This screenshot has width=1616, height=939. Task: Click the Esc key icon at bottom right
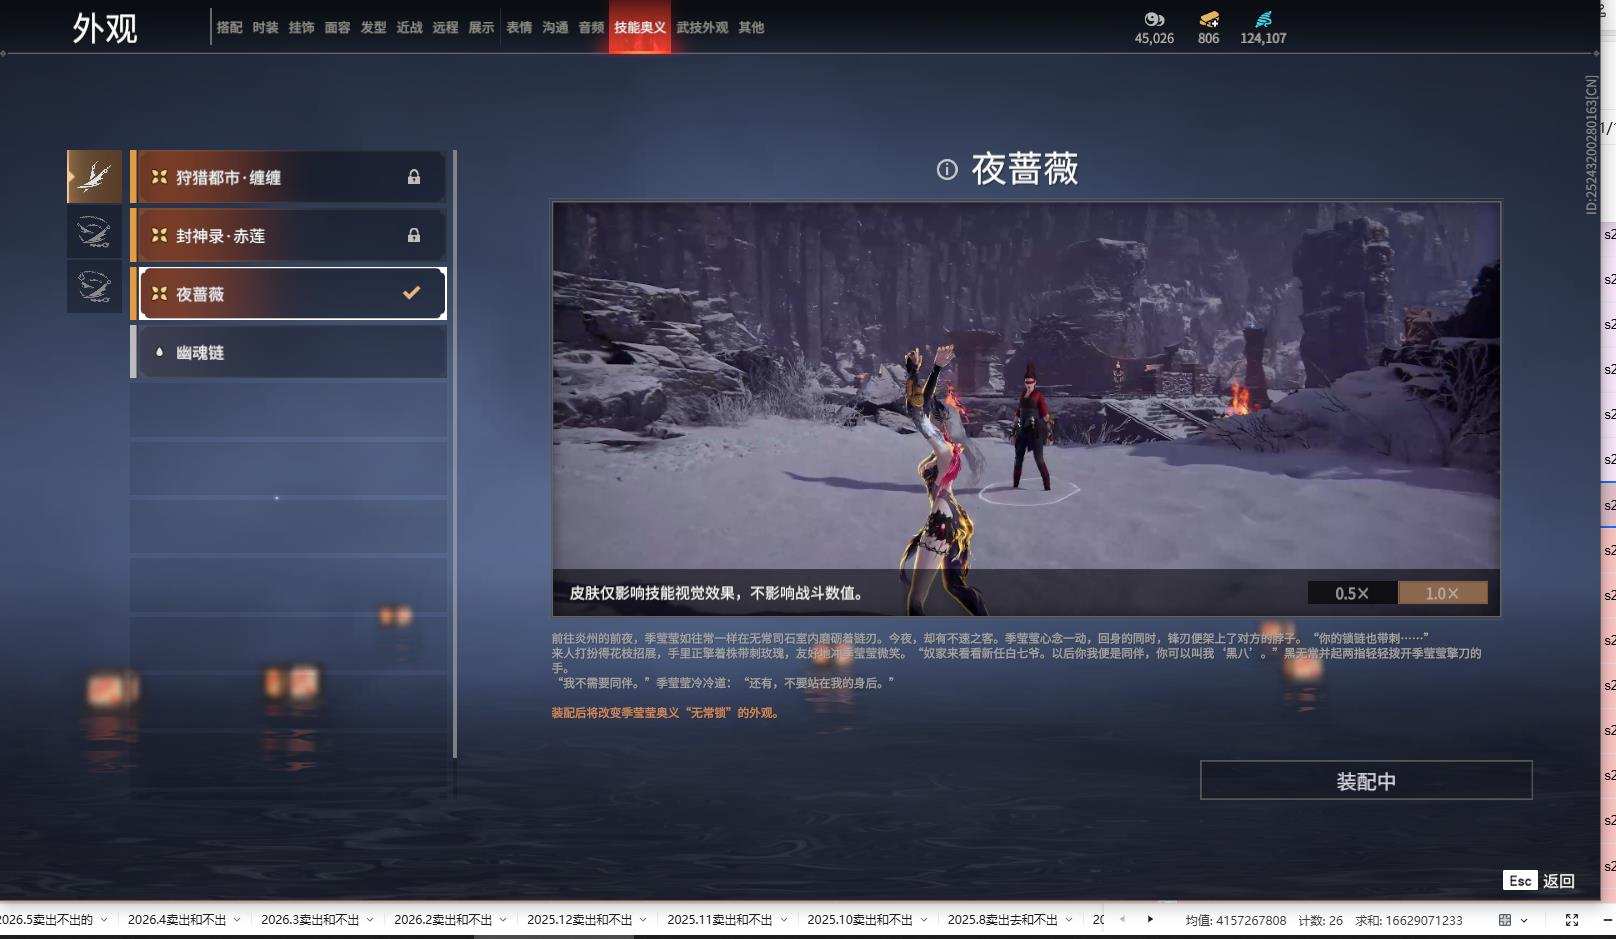1520,880
